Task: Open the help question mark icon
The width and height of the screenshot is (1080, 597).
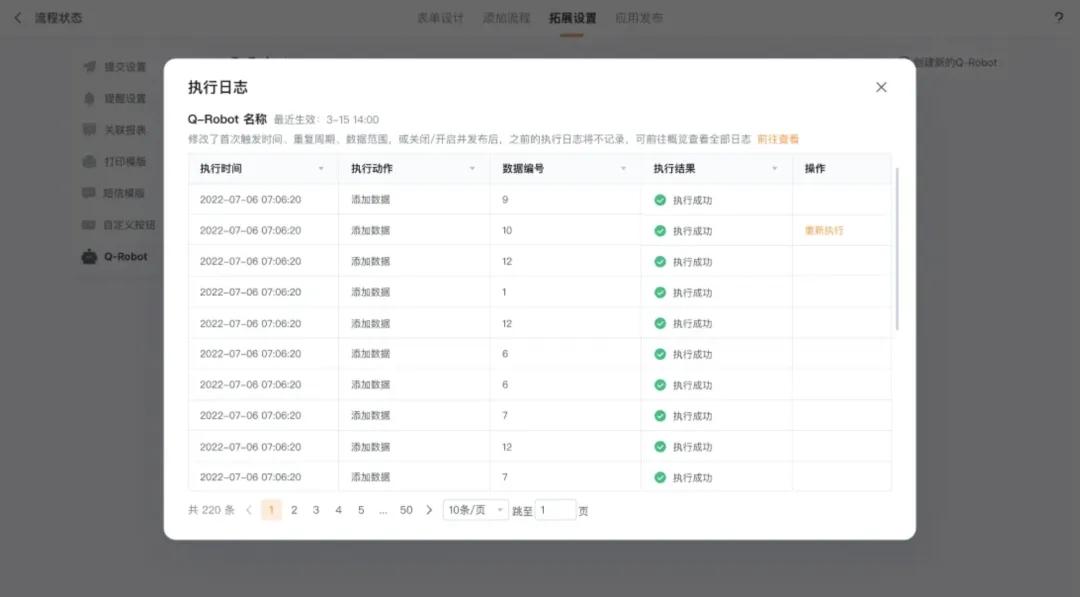Action: pyautogui.click(x=1059, y=18)
